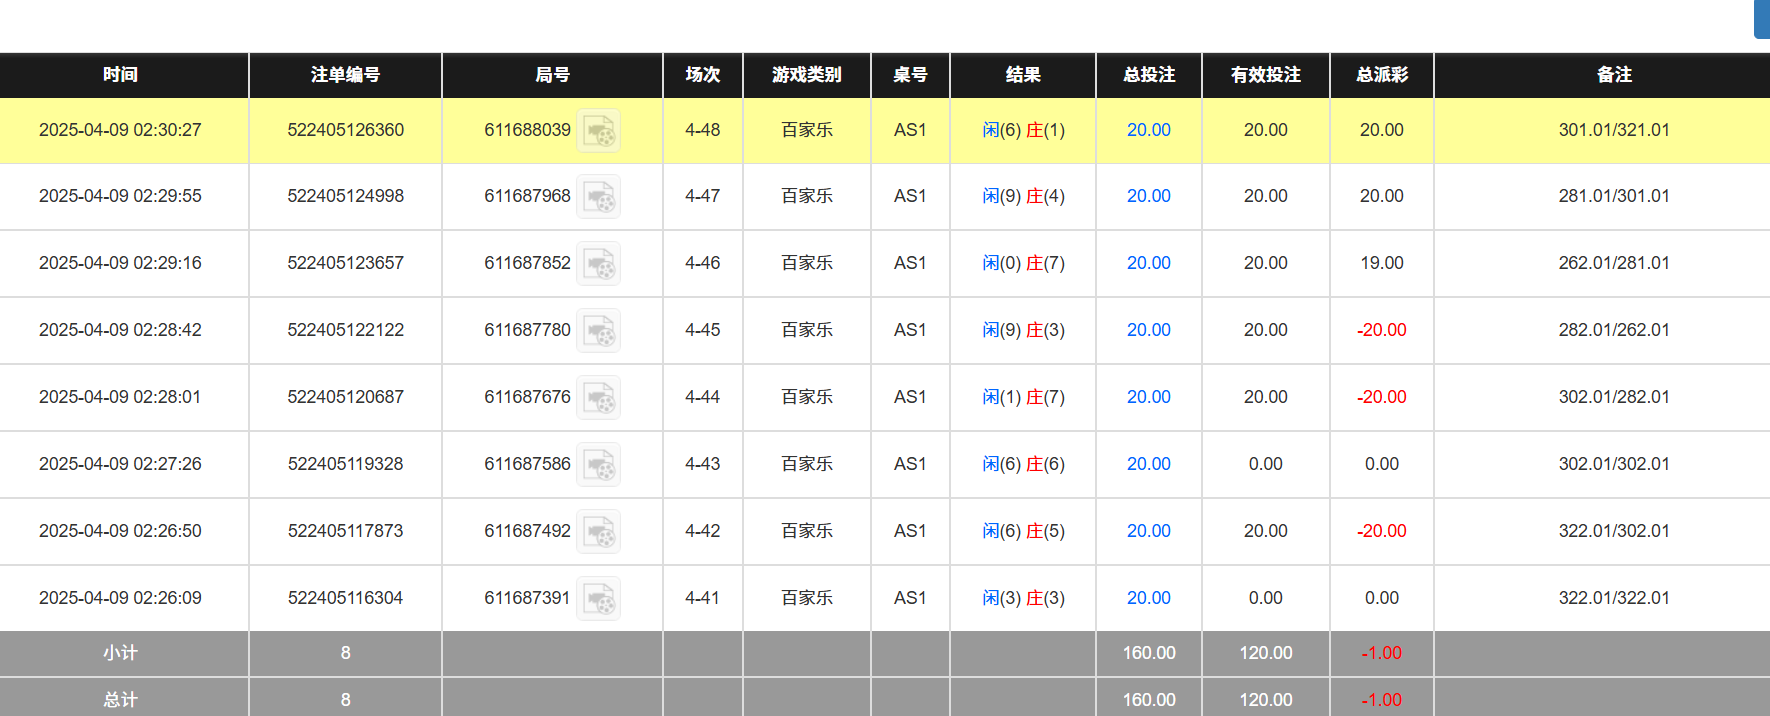
Task: Select the 总派彩 column header
Action: (1381, 75)
